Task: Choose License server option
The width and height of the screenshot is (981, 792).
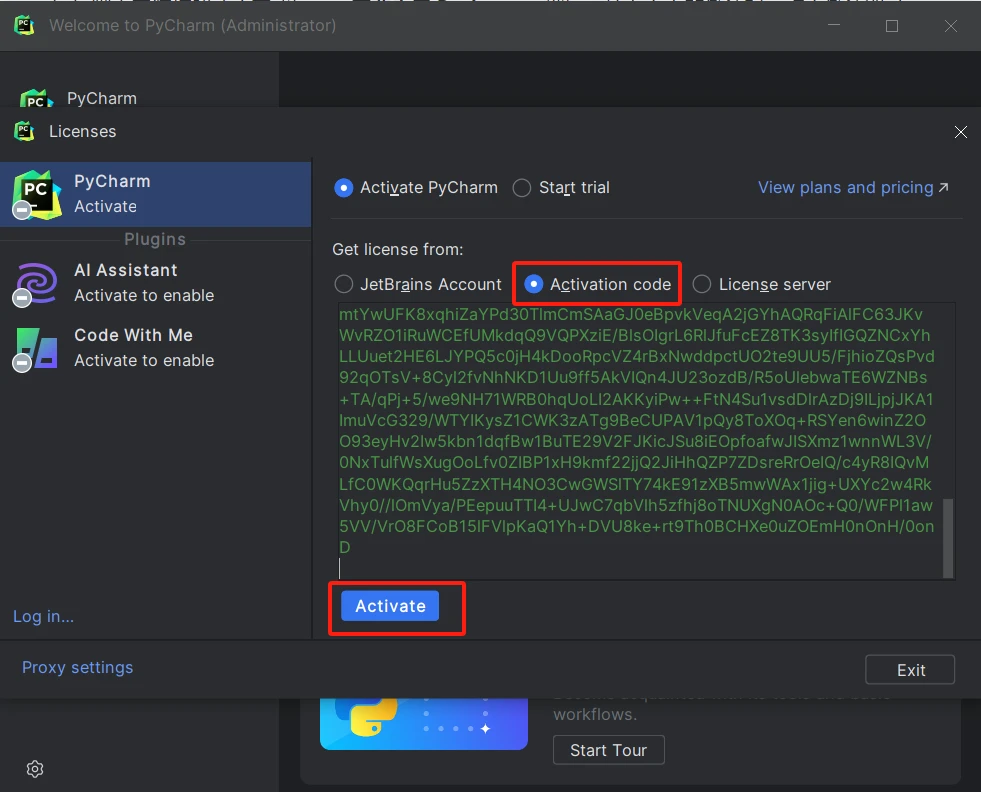Action: pyautogui.click(x=701, y=284)
